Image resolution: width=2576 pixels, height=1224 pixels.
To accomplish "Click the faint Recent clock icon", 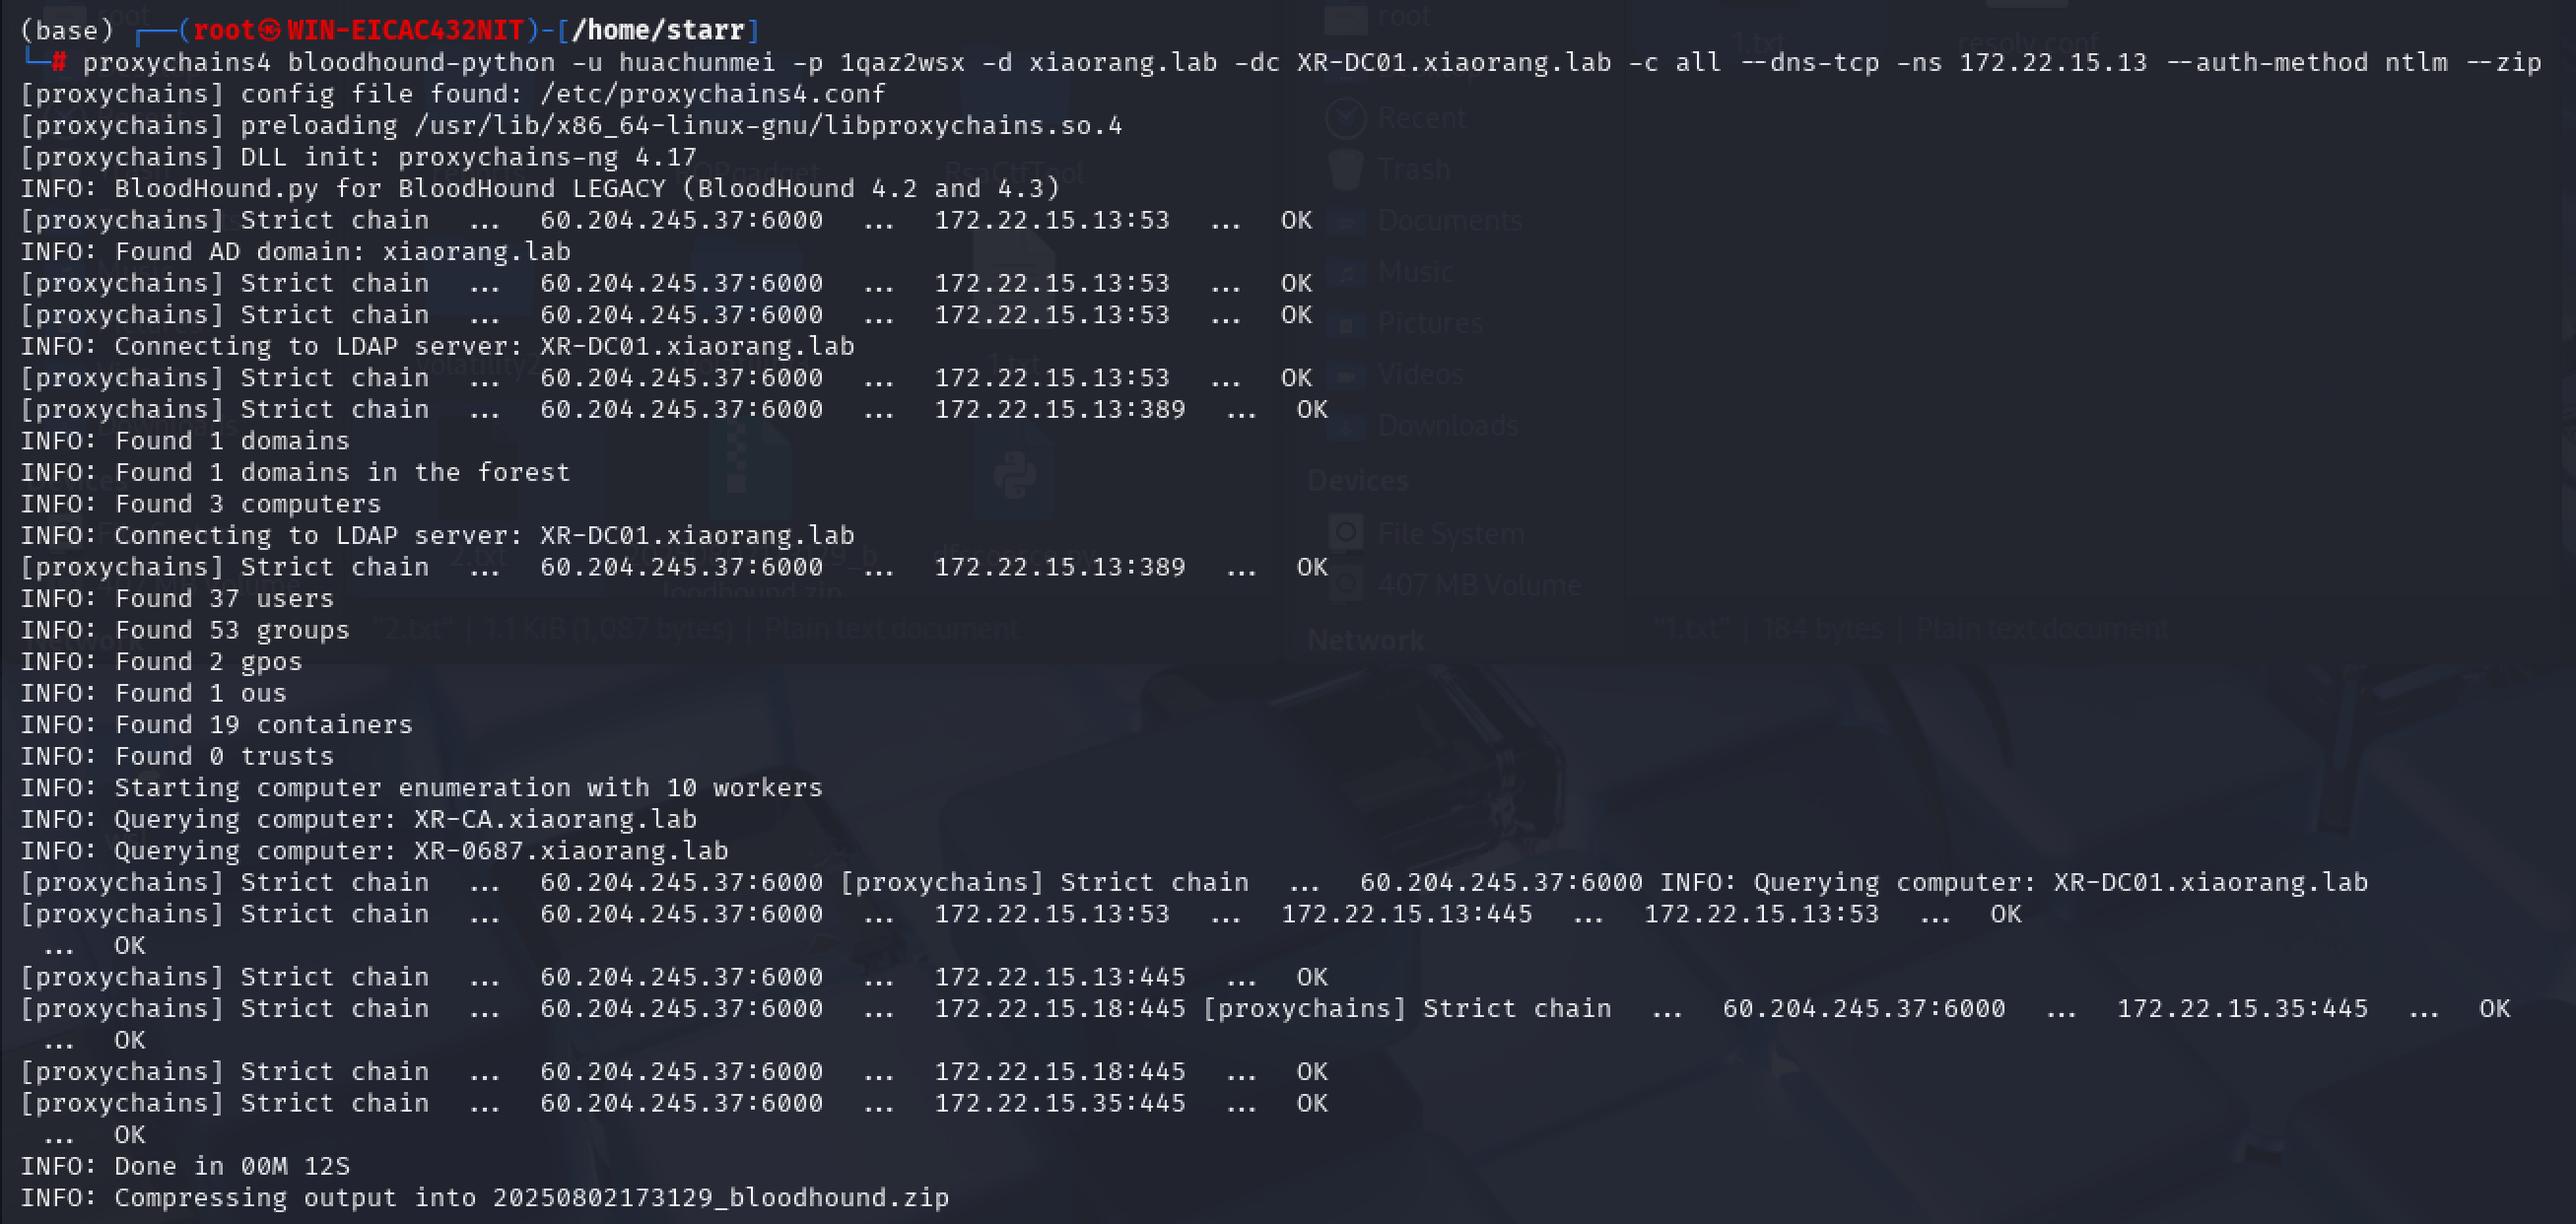I will click(x=1345, y=118).
